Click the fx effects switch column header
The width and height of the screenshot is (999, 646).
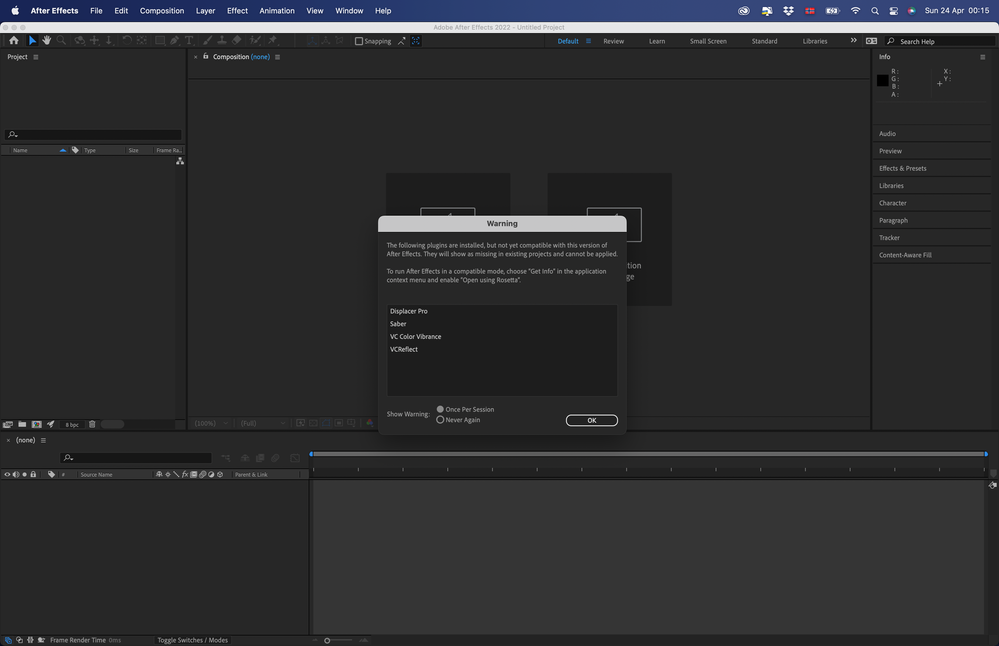pyautogui.click(x=185, y=475)
